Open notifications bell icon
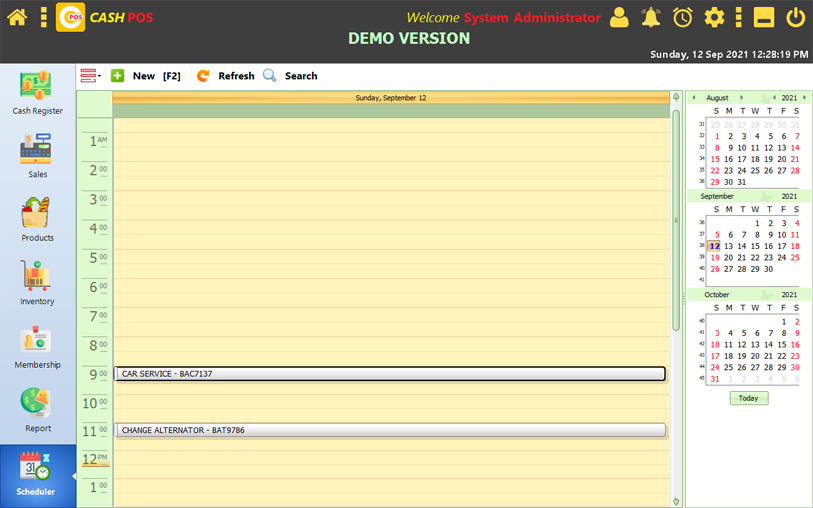 [651, 17]
